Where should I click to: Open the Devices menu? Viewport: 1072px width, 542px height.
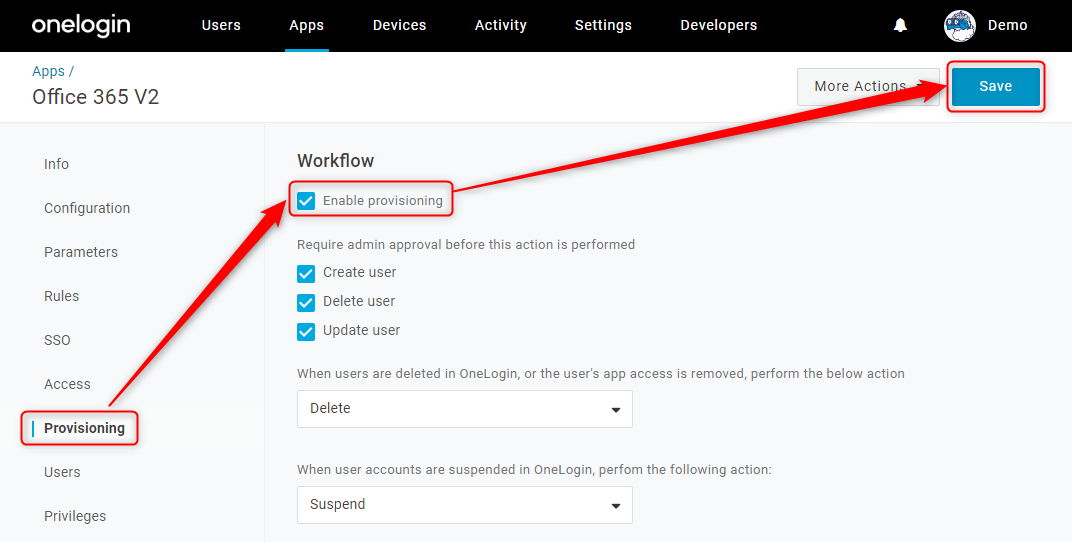point(399,25)
